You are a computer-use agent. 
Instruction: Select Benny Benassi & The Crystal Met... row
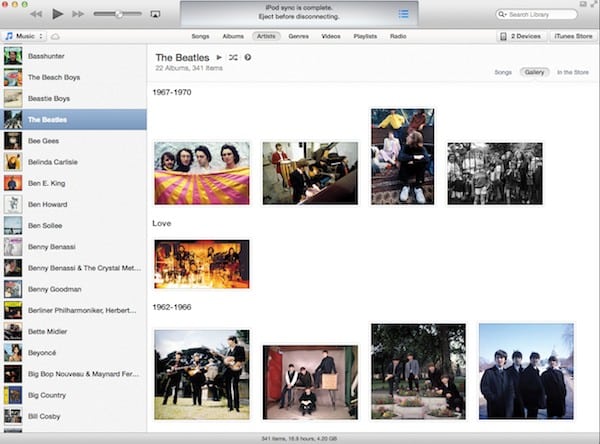pyautogui.click(x=73, y=268)
